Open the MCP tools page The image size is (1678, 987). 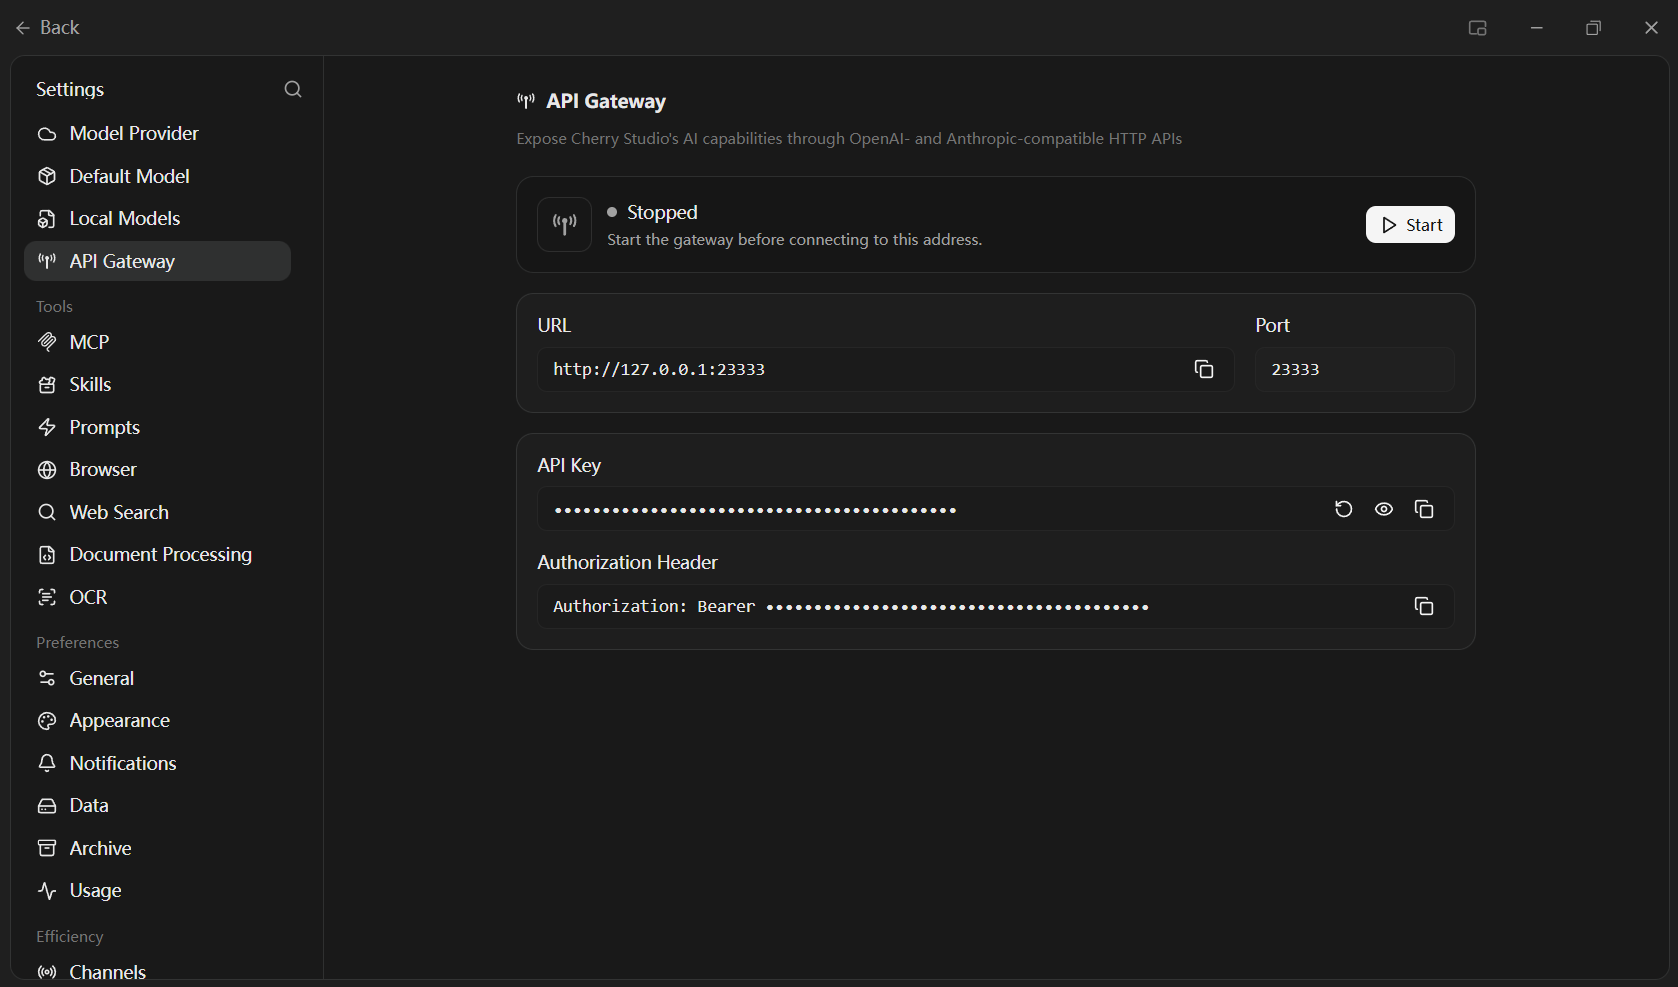click(x=157, y=342)
